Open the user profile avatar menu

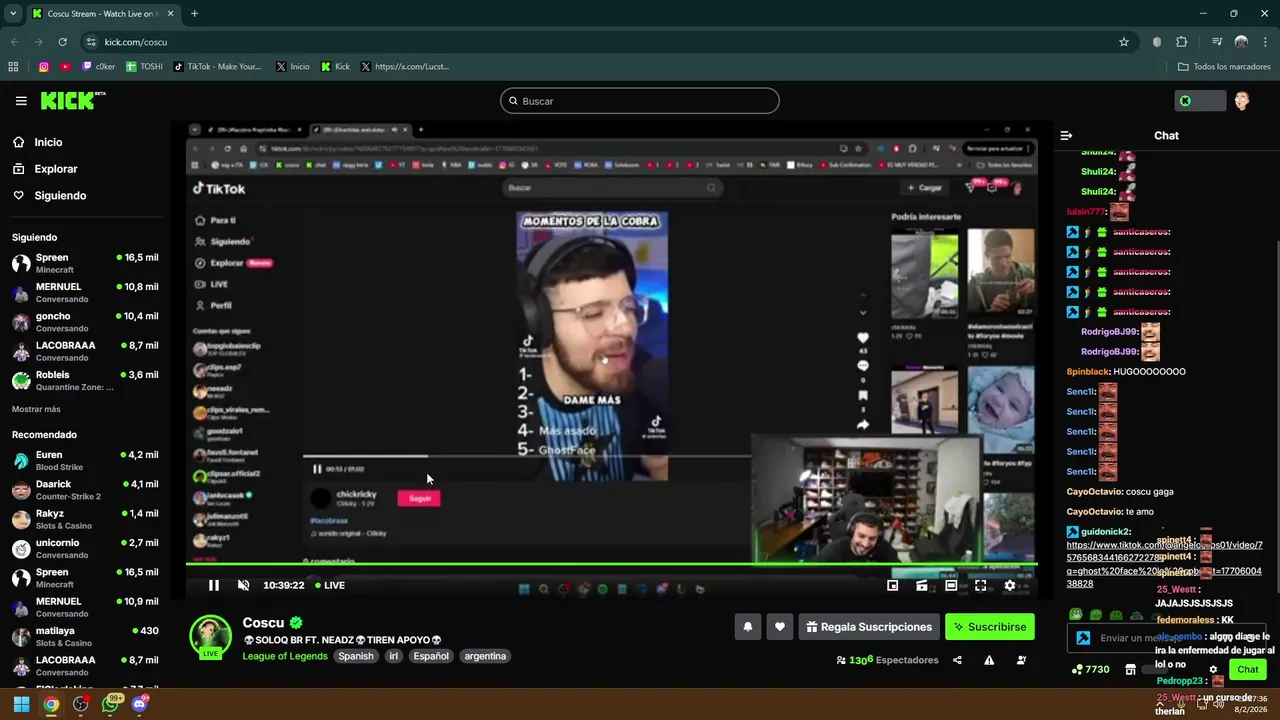(x=1242, y=101)
